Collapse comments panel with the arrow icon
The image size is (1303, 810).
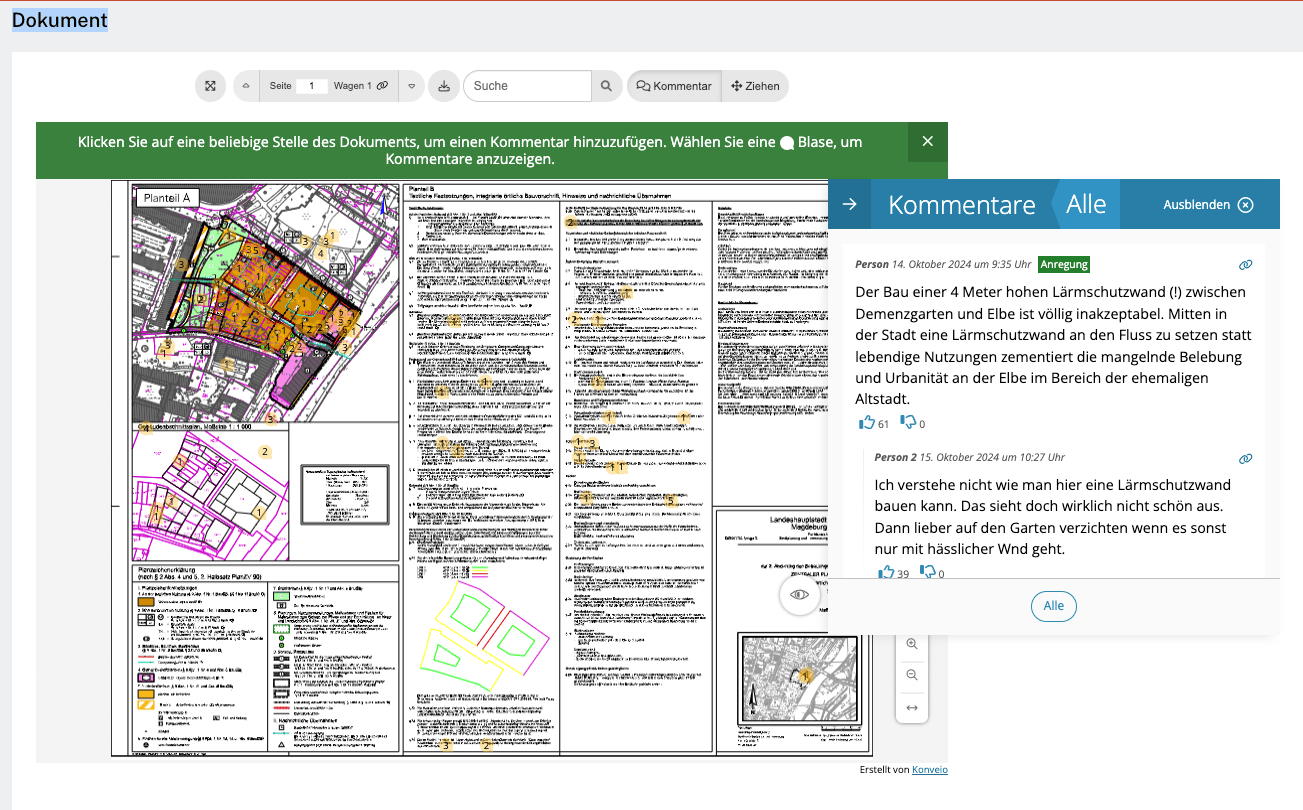pos(849,205)
